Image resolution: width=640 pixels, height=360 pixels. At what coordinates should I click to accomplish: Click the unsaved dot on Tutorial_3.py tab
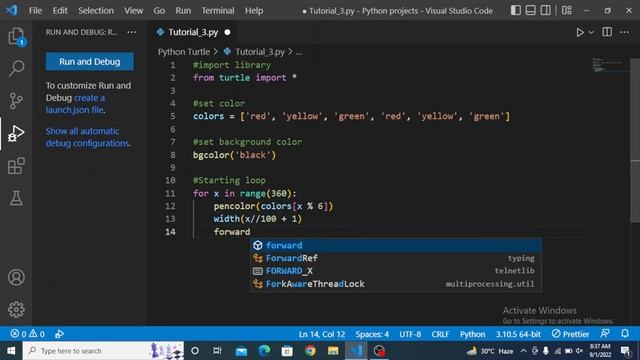(x=227, y=32)
